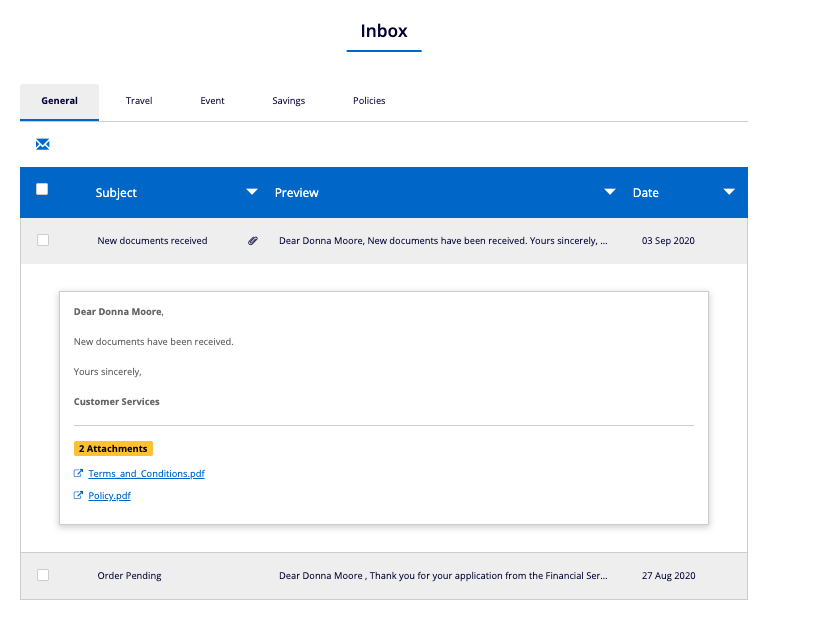Click external link icon beside Policy.pdf

(x=78, y=496)
